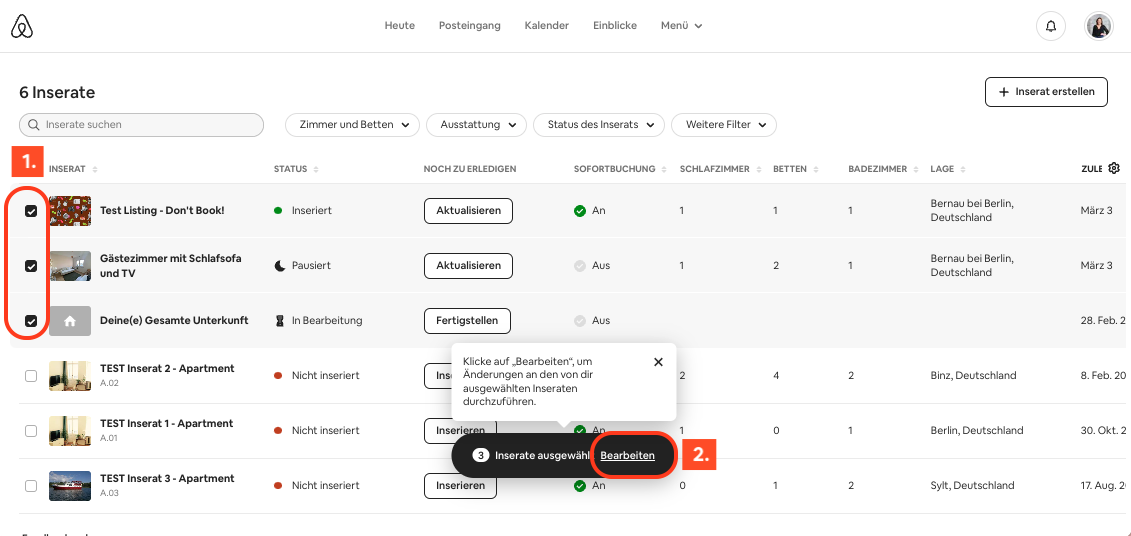This screenshot has width=1131, height=536.
Task: Click the Airbnb logo
Action: [x=22, y=26]
